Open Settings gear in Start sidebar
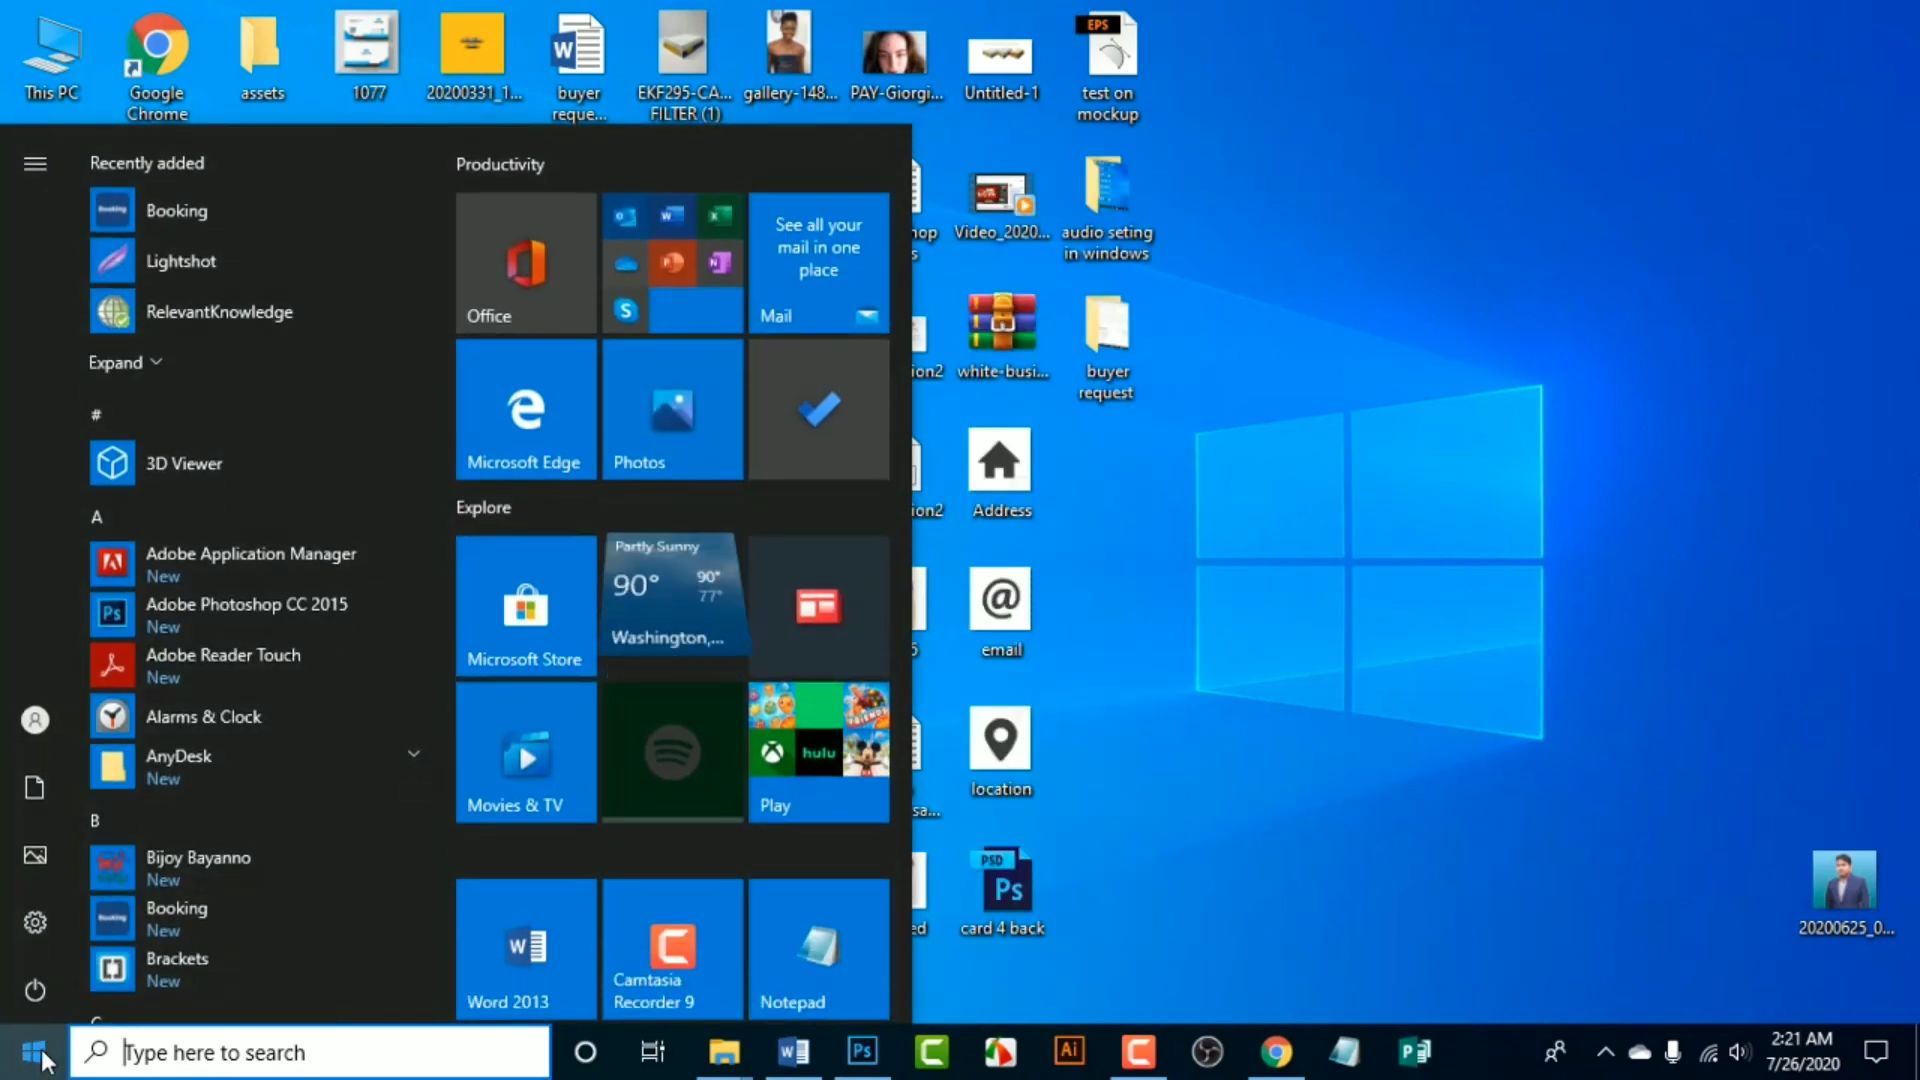Image resolution: width=1920 pixels, height=1080 pixels. (x=35, y=922)
